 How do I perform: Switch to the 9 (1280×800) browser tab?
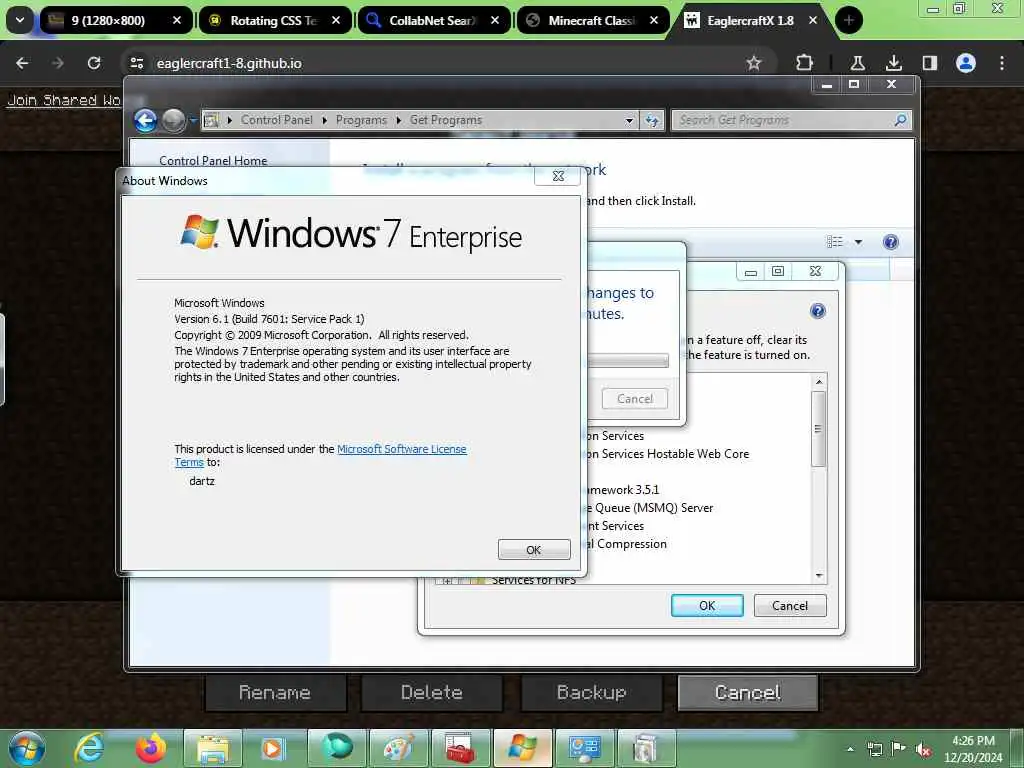116,20
